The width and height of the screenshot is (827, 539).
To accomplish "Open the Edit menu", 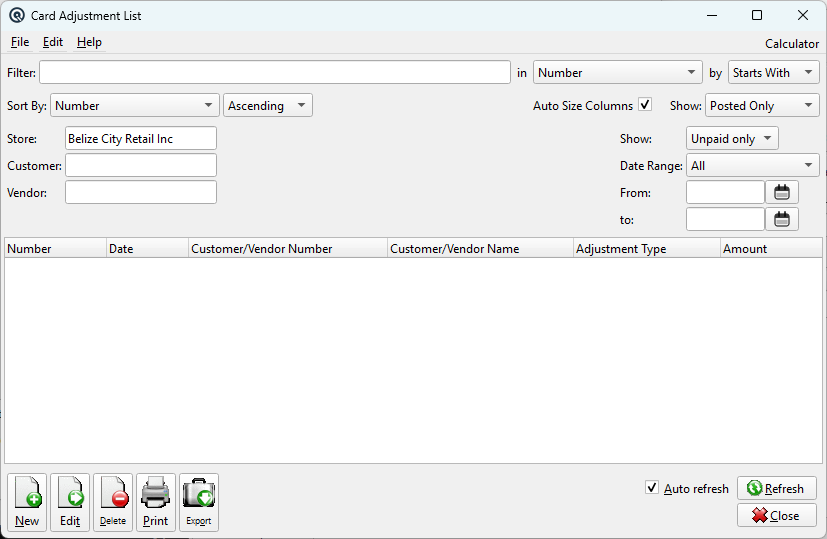I will click(53, 42).
